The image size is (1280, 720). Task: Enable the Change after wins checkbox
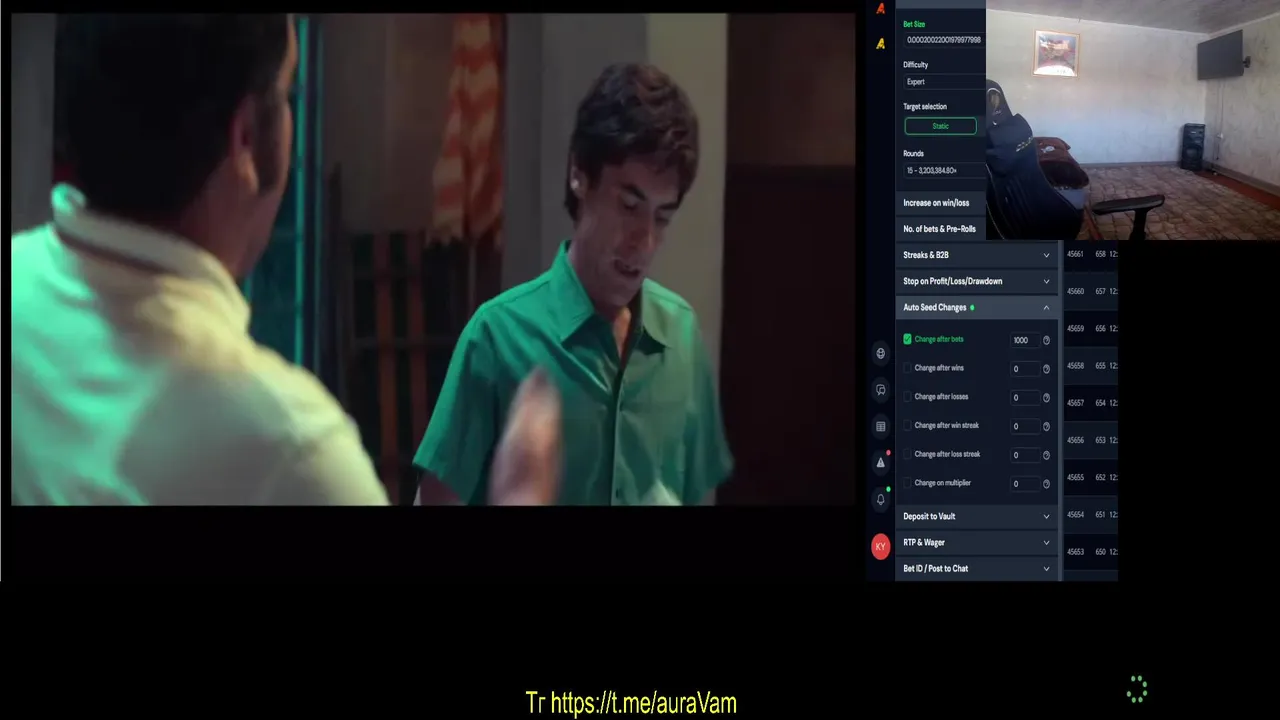[908, 368]
